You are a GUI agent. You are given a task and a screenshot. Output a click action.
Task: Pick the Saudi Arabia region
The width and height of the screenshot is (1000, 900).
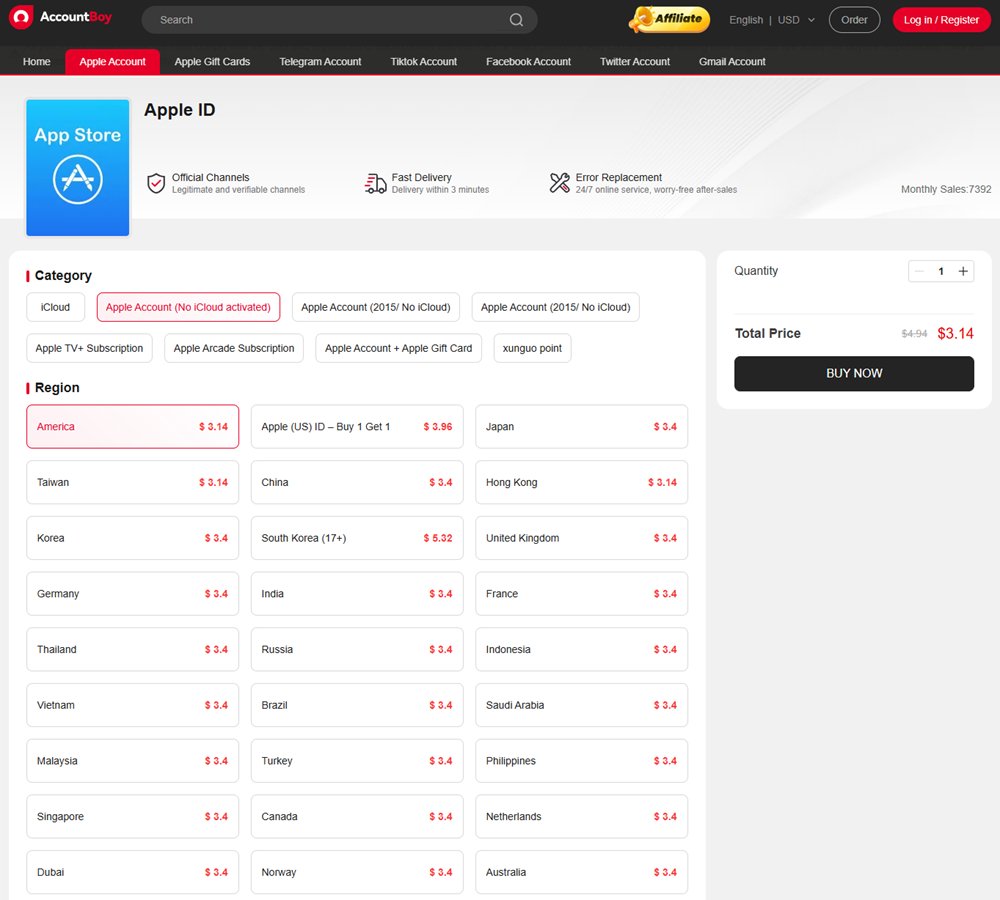[582, 705]
